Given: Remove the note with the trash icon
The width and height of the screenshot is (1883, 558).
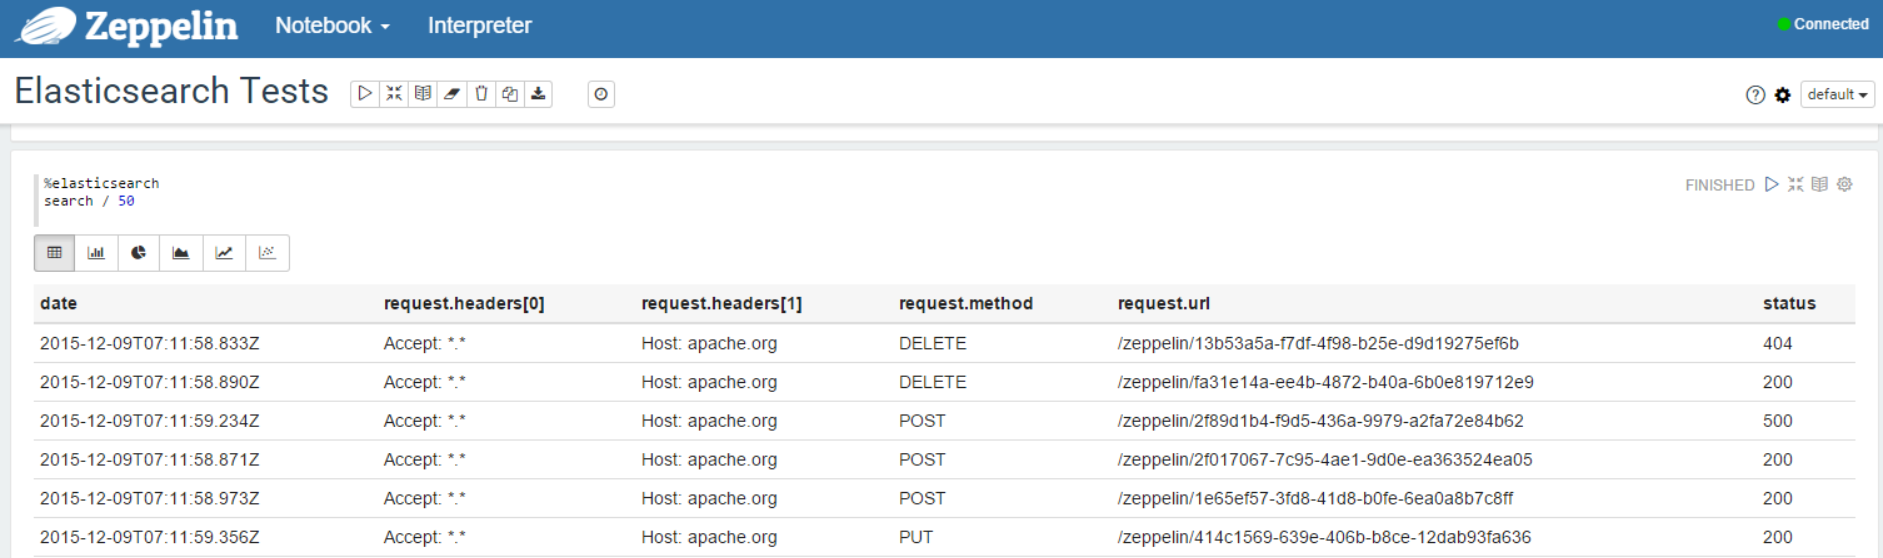Looking at the screenshot, I should [481, 94].
